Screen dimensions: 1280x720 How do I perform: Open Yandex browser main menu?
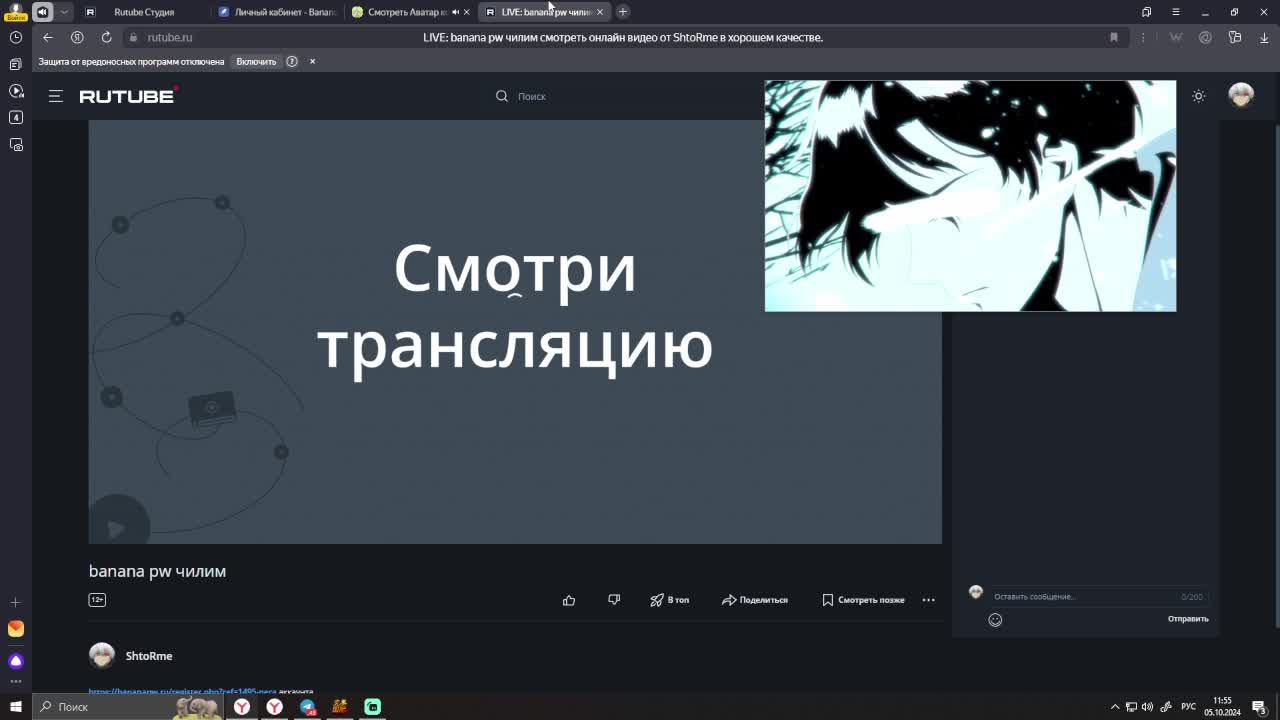pos(1176,12)
